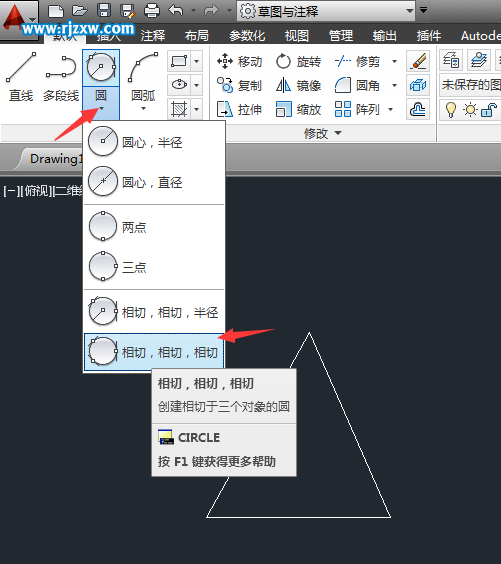Click the erase tool icon

click(418, 61)
